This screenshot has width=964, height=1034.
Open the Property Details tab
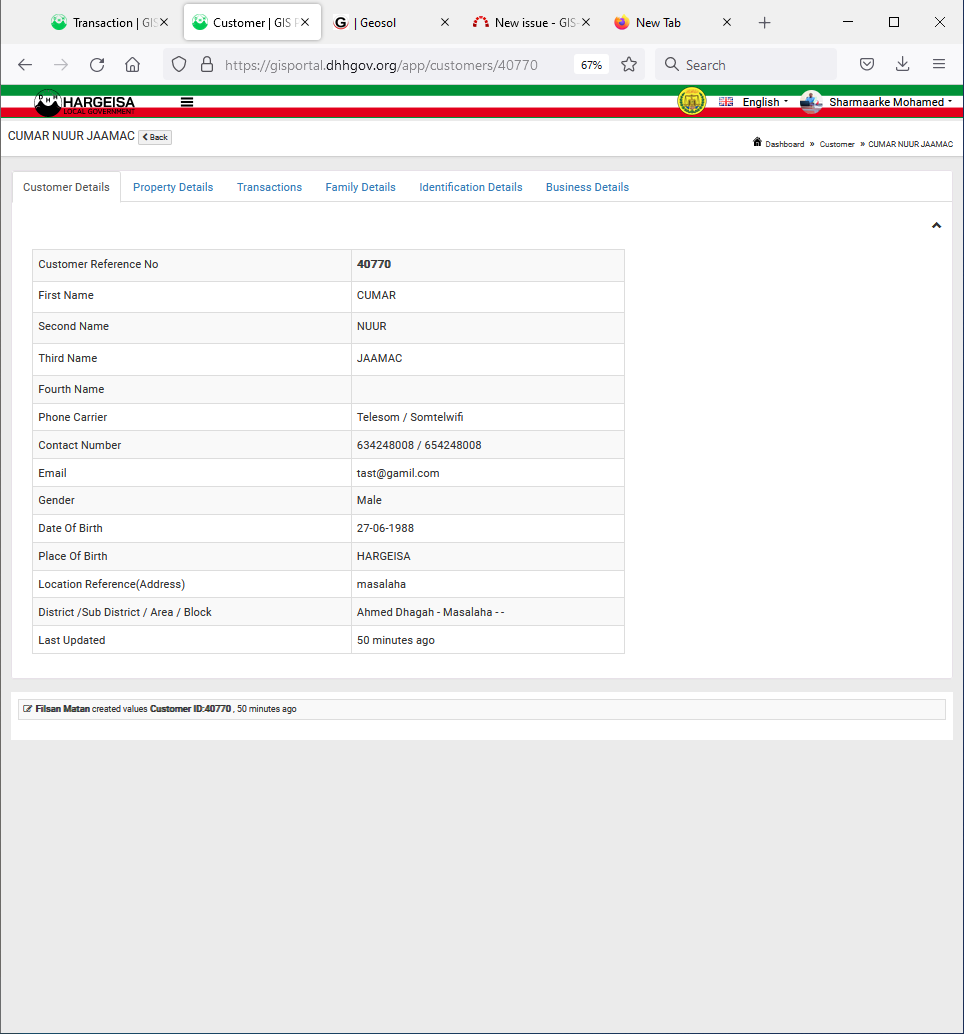click(x=173, y=187)
